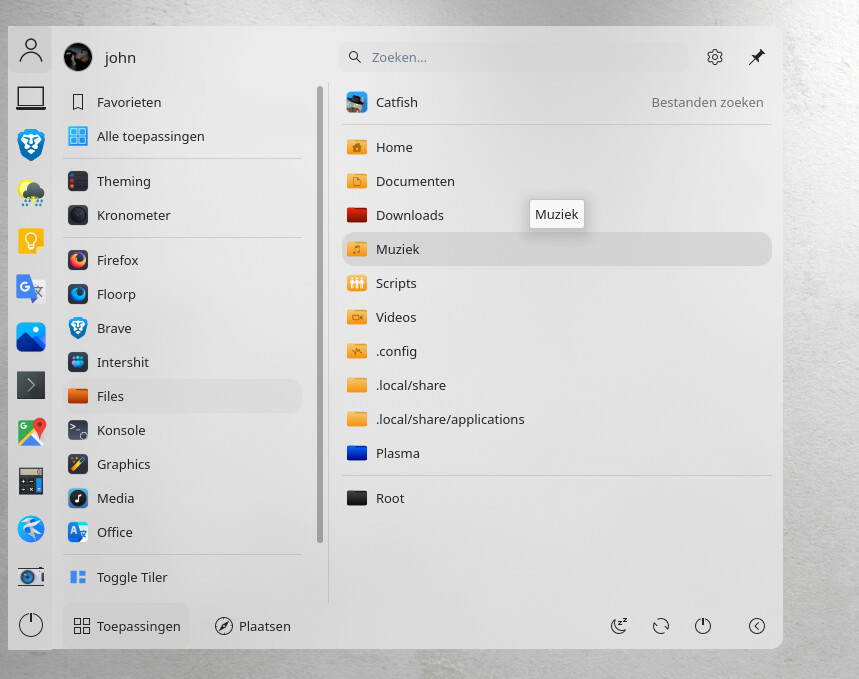Screen dimensions: 859x679
Task: Click the restart circular arrows icon
Action: (x=661, y=626)
